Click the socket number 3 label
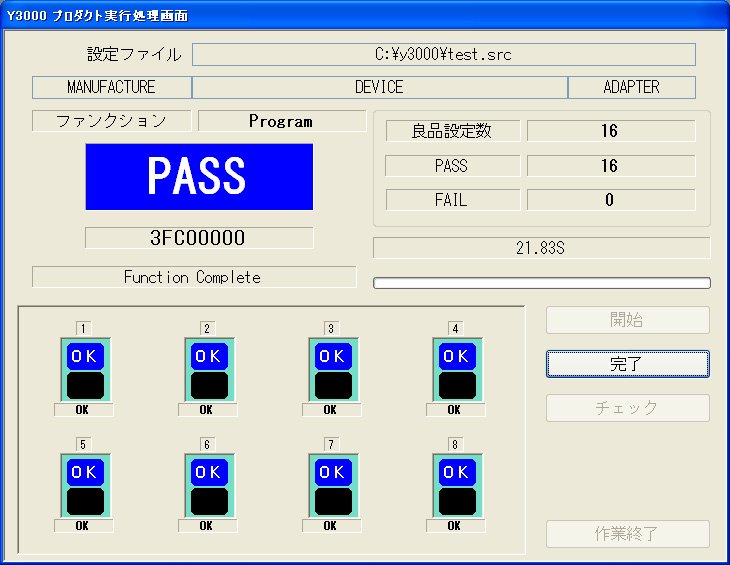Viewport: 730px width, 565px height. (331, 329)
